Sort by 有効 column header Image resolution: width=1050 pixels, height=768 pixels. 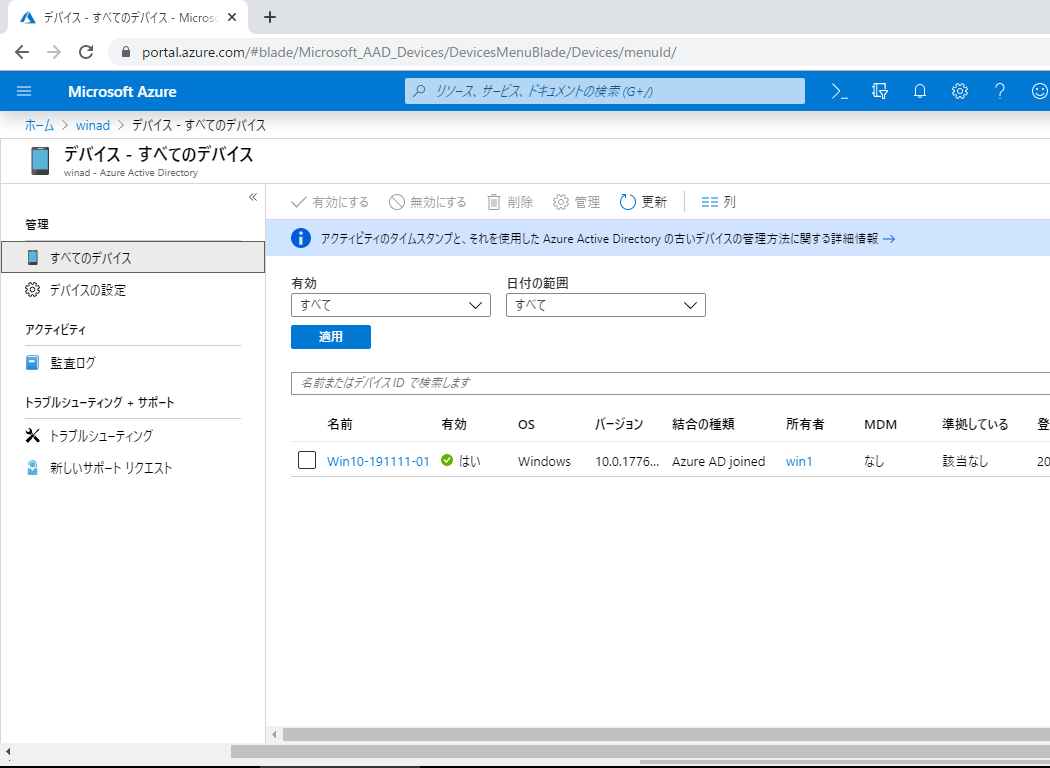(x=454, y=424)
